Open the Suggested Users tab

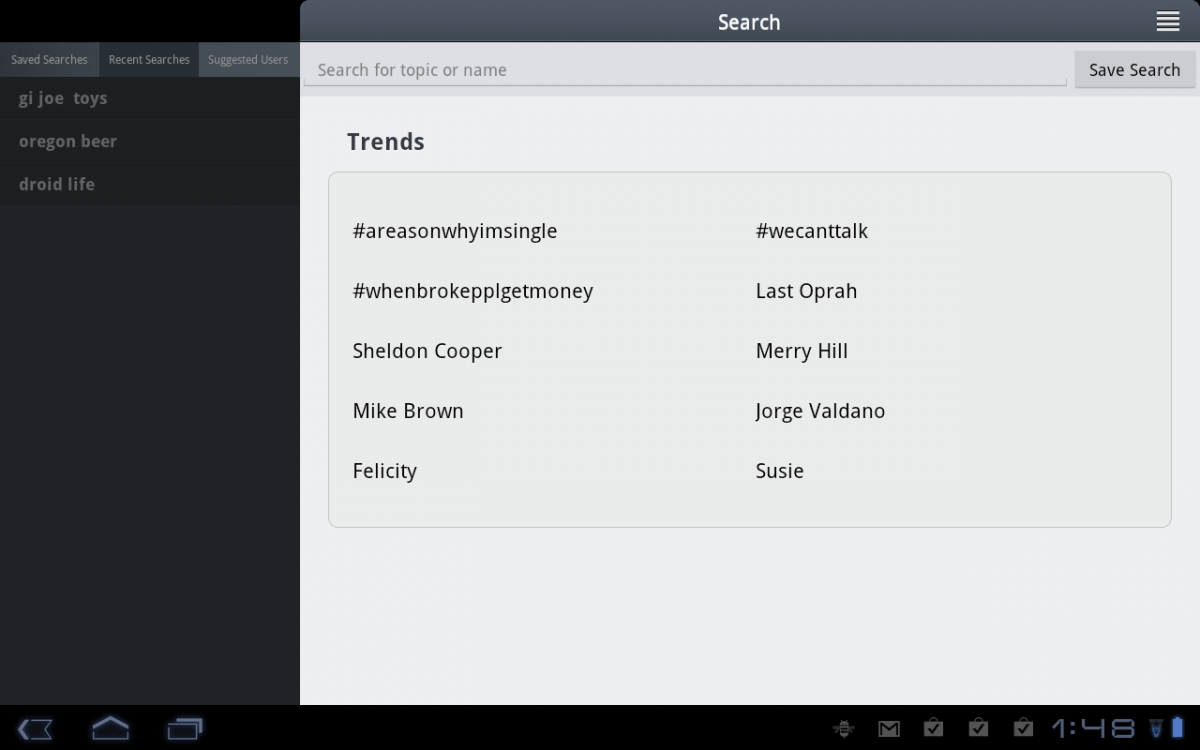pos(248,60)
